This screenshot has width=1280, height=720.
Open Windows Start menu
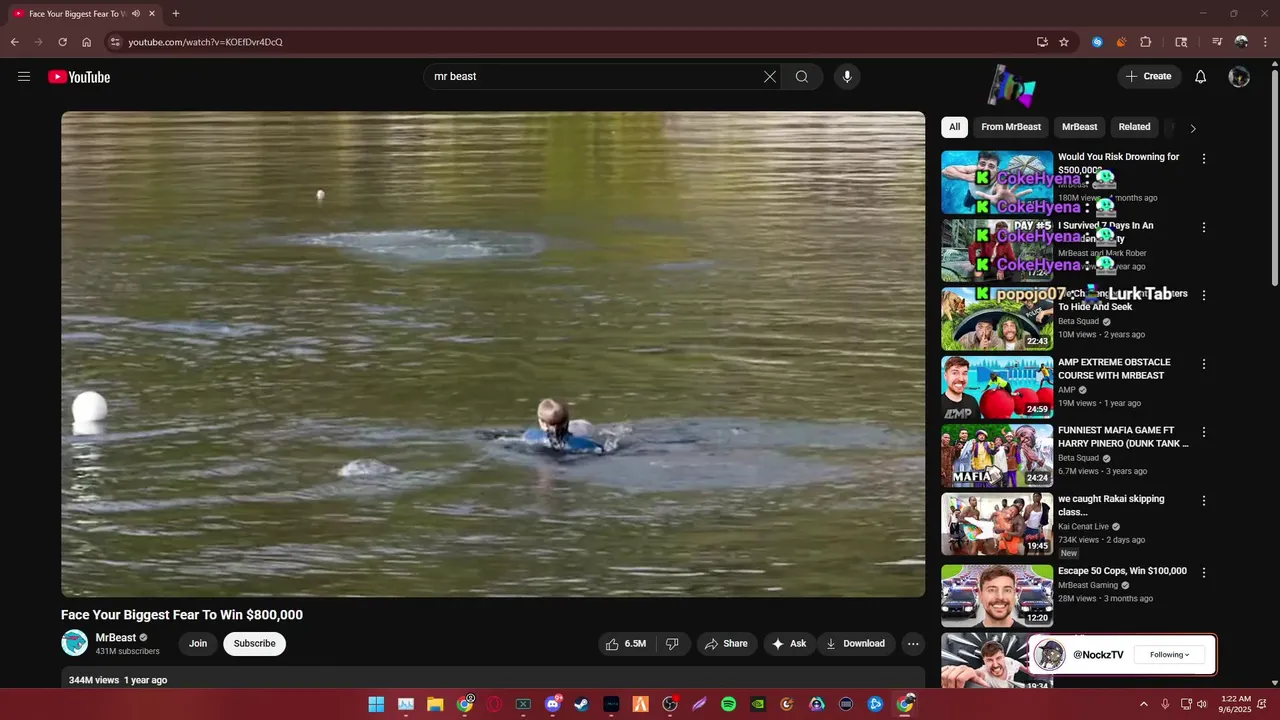(376, 704)
